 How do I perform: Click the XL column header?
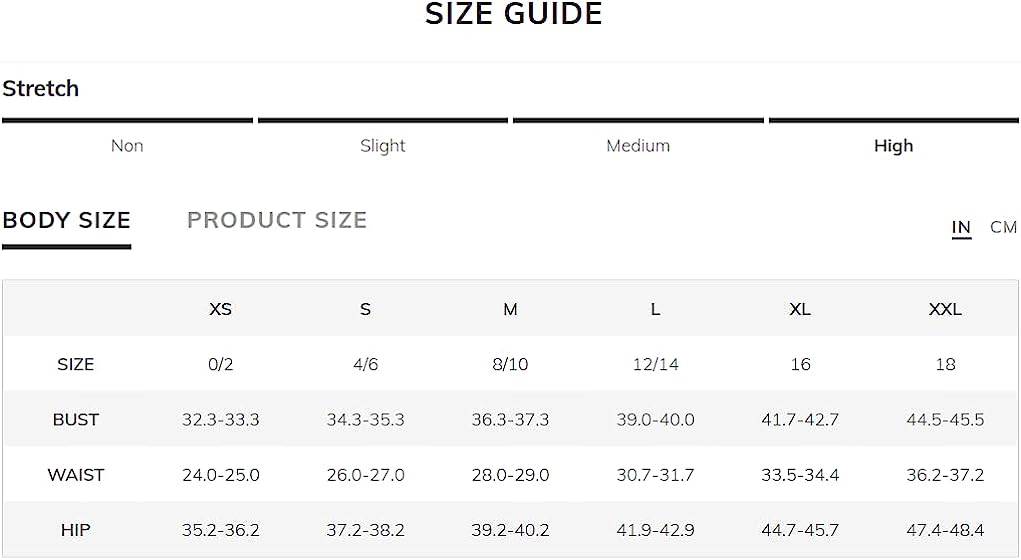(x=800, y=309)
